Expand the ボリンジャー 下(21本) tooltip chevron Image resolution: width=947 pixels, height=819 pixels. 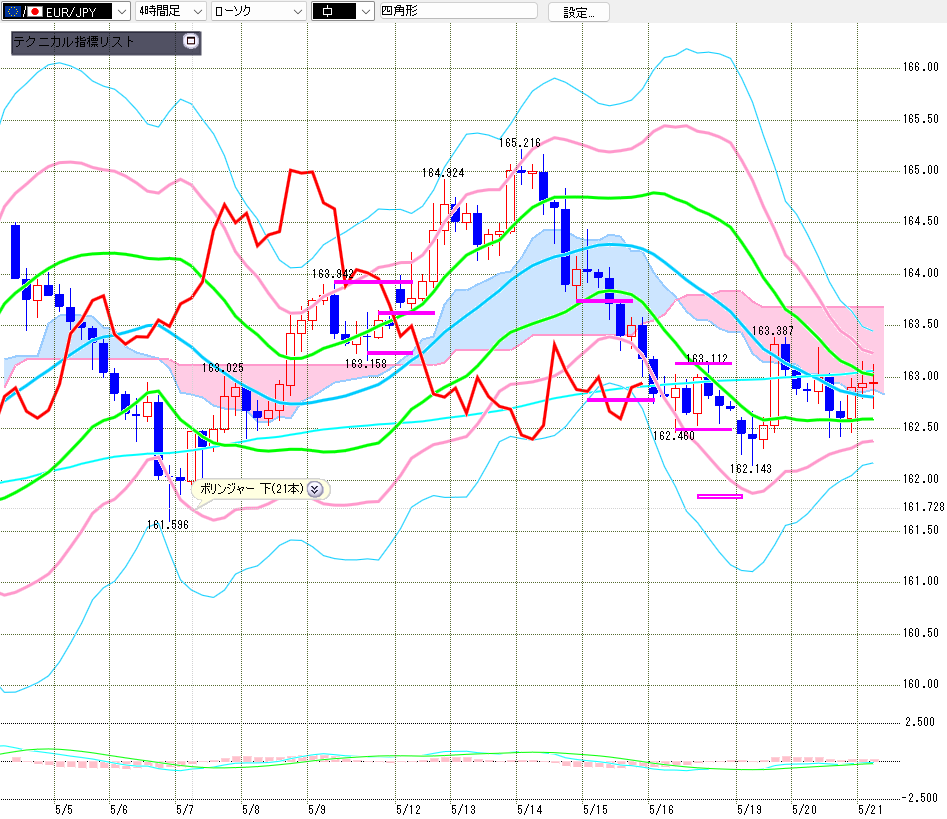(x=315, y=489)
